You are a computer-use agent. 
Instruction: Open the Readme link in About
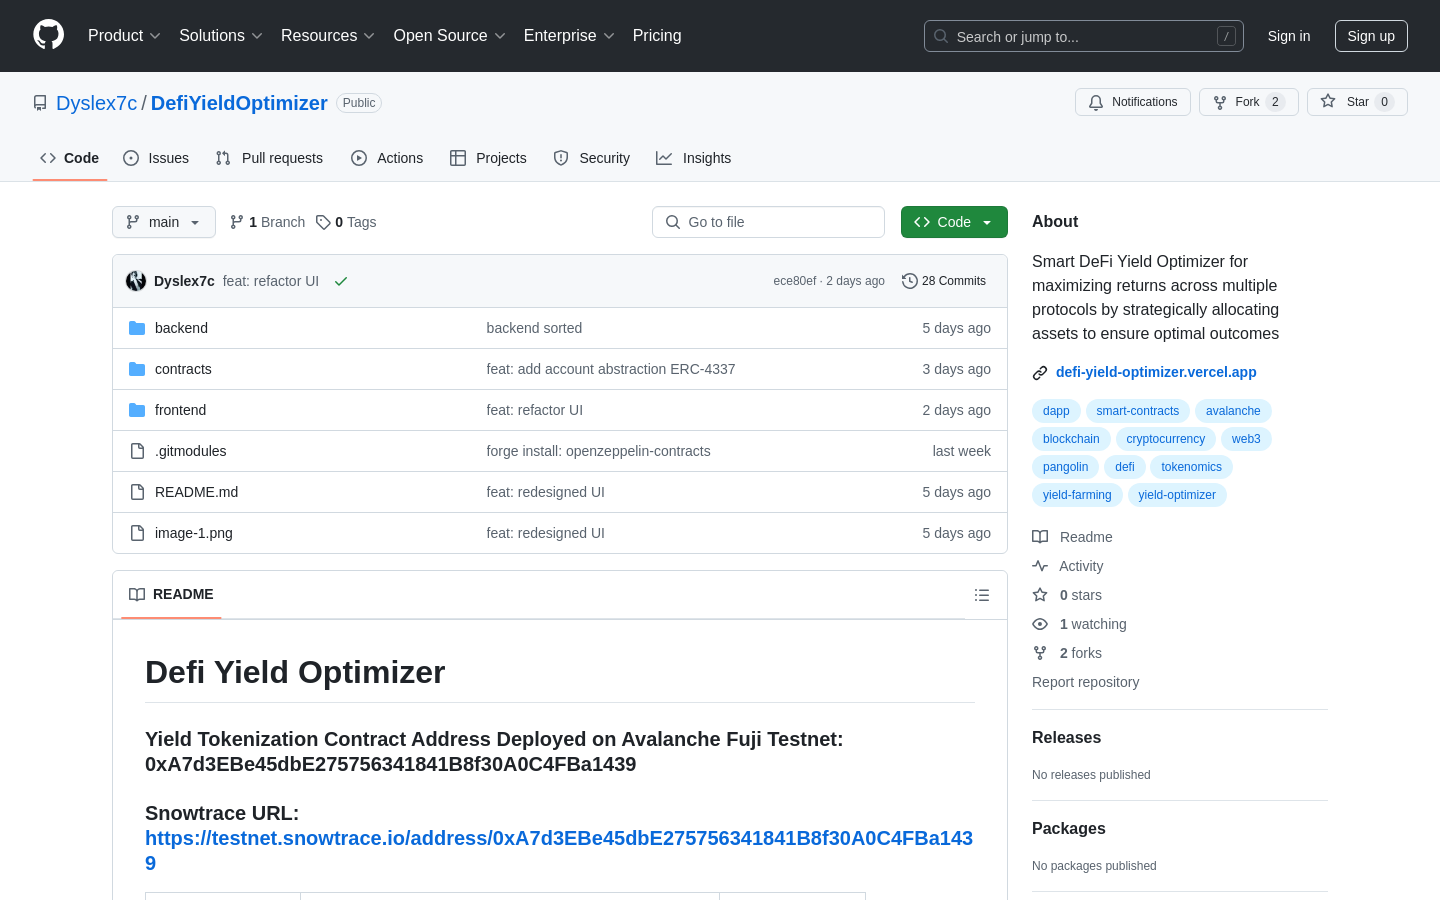[1073, 537]
